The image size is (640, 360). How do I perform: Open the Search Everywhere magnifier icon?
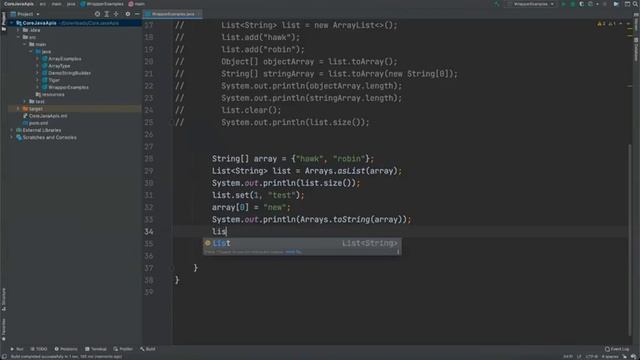point(635,4)
